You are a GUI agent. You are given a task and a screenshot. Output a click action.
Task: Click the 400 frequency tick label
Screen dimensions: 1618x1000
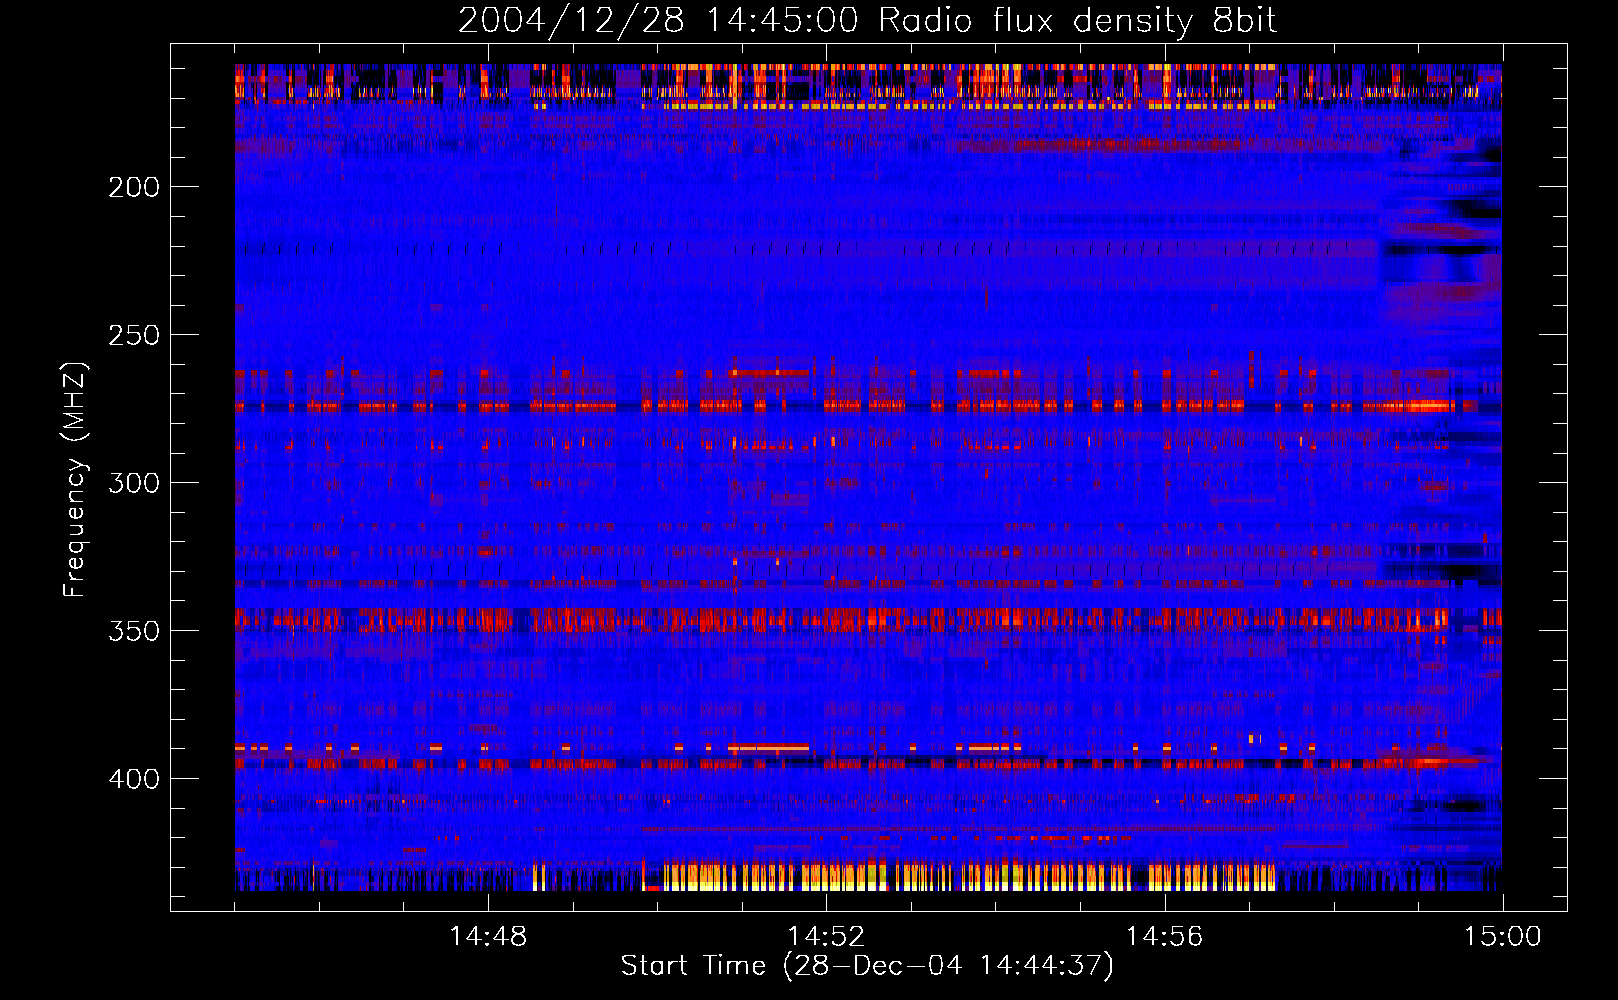[x=134, y=779]
